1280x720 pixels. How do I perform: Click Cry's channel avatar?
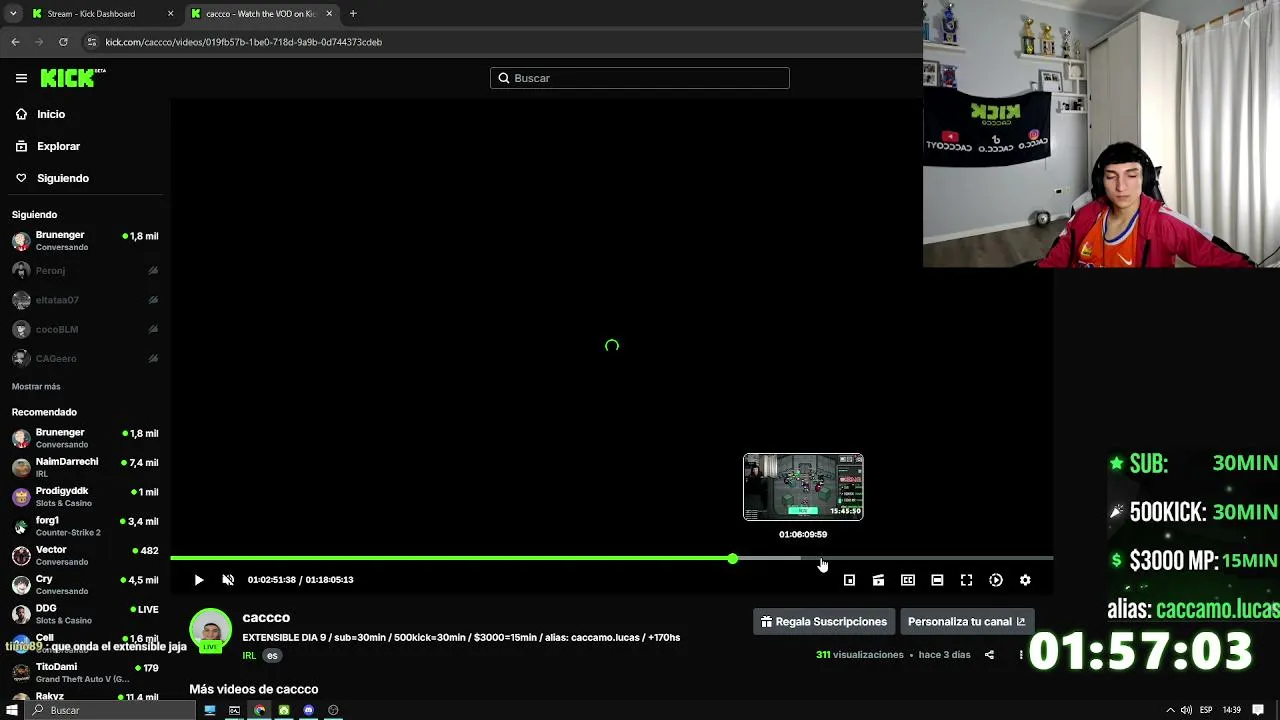[21, 585]
